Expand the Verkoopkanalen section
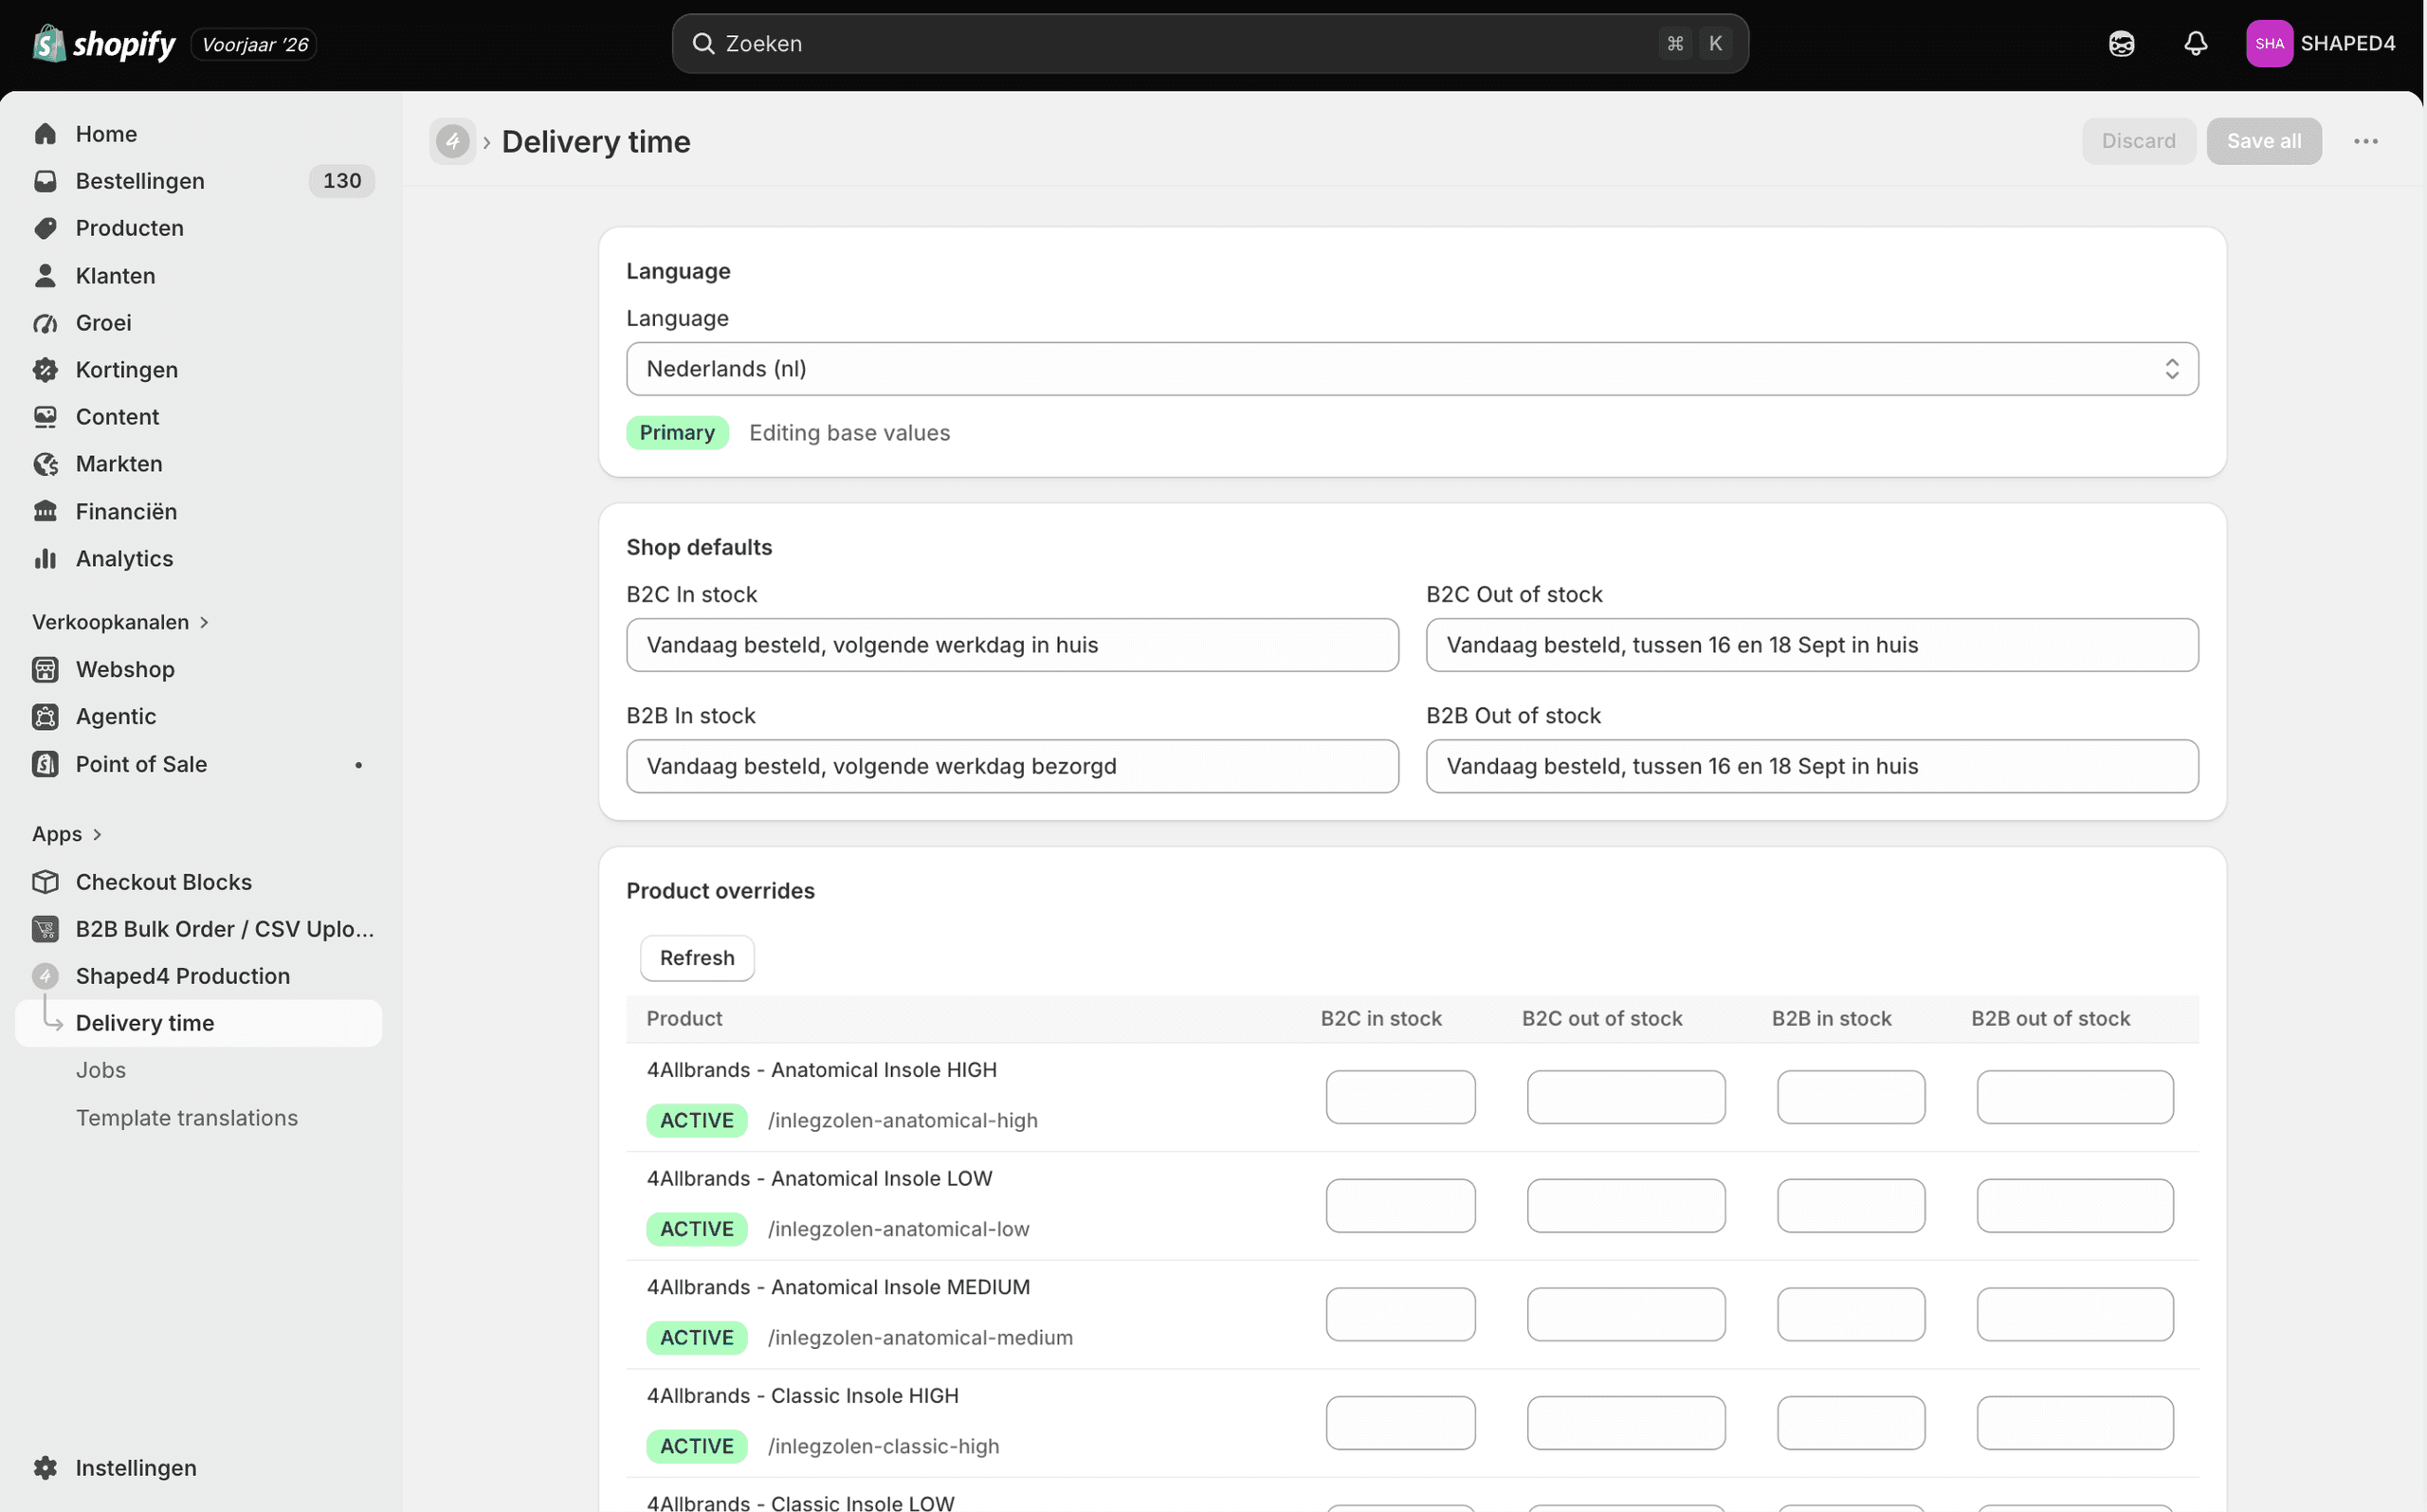The width and height of the screenshot is (2427, 1512). click(121, 622)
